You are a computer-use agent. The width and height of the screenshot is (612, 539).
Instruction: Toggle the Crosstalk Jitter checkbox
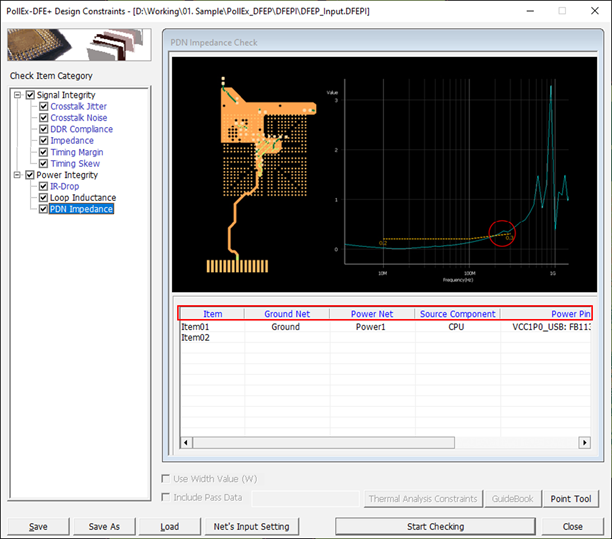pos(43,107)
